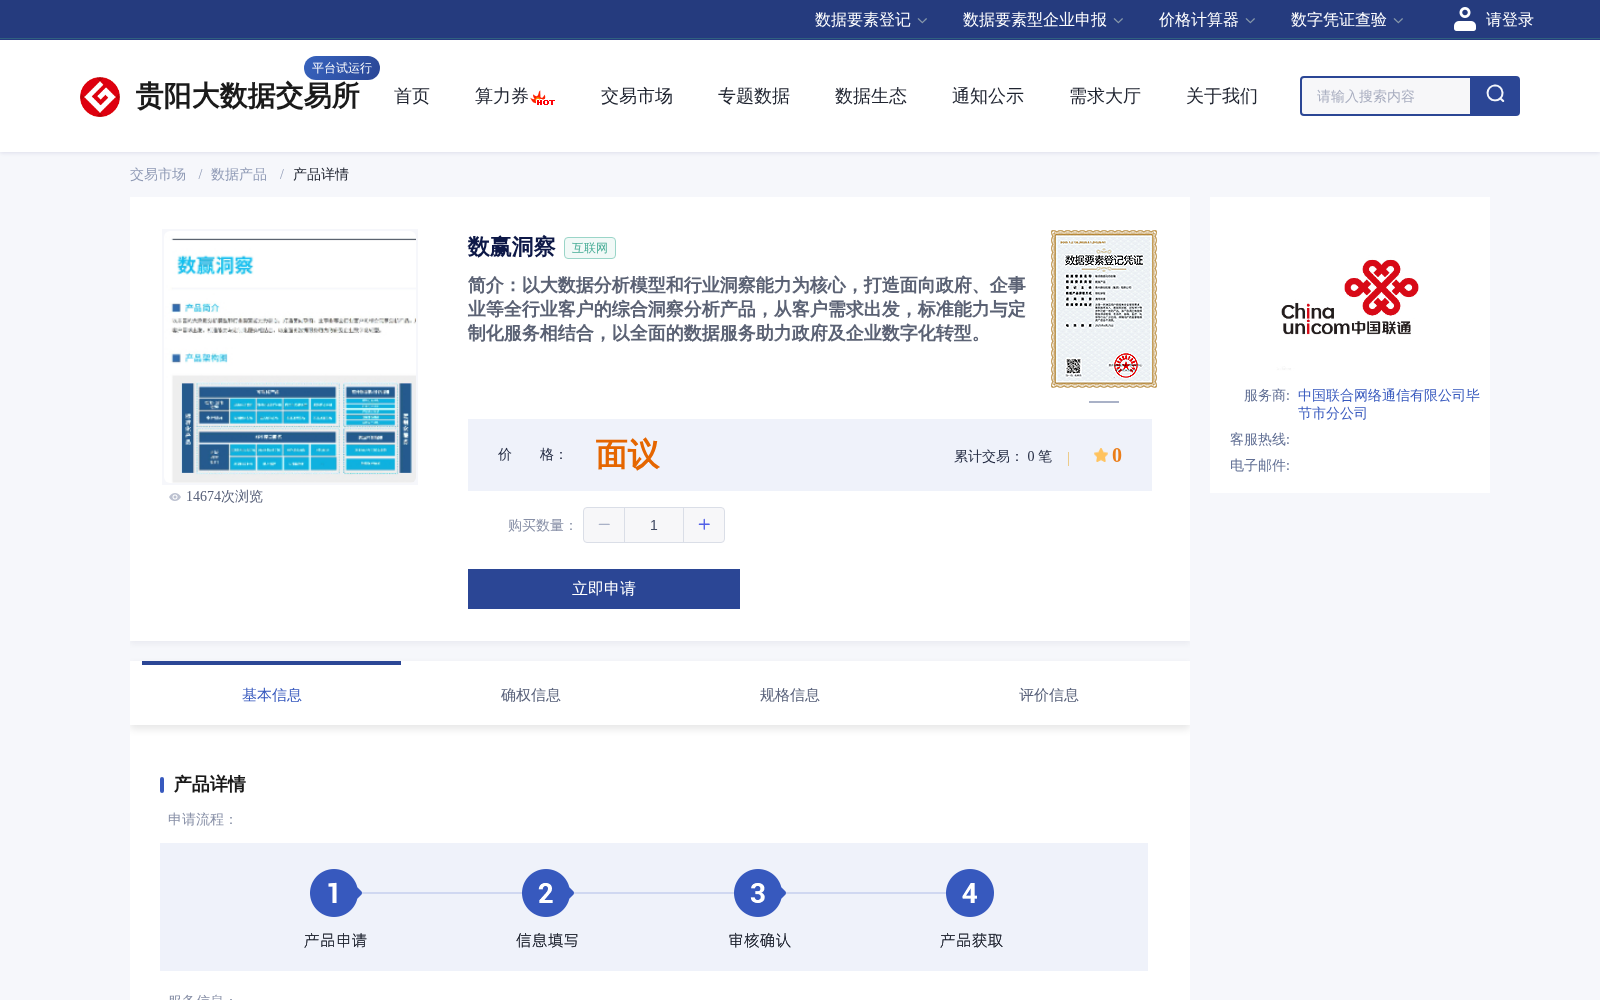Click step 4 产品获取 circle
This screenshot has height=1000, width=1600.
click(x=970, y=893)
